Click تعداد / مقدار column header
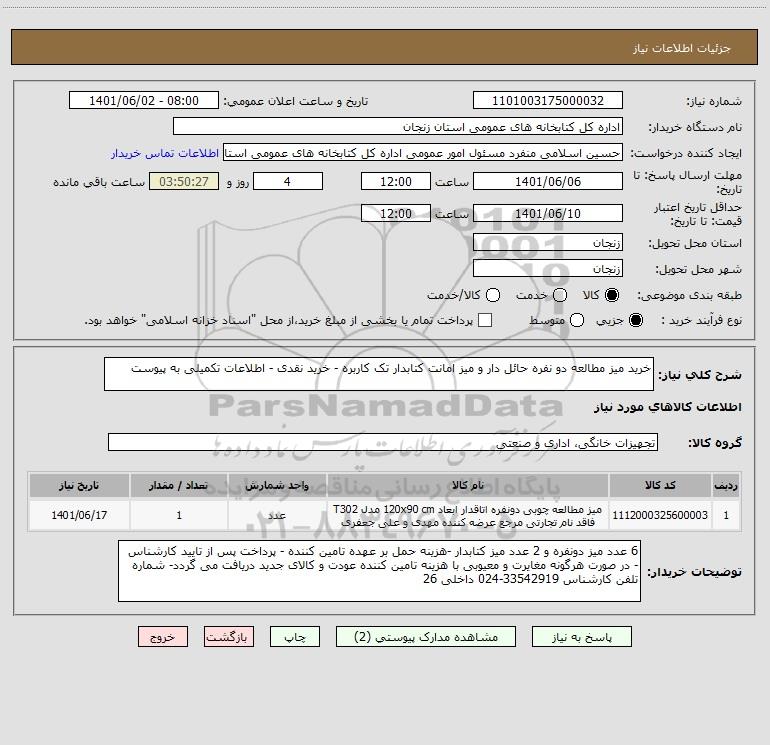 coord(179,486)
